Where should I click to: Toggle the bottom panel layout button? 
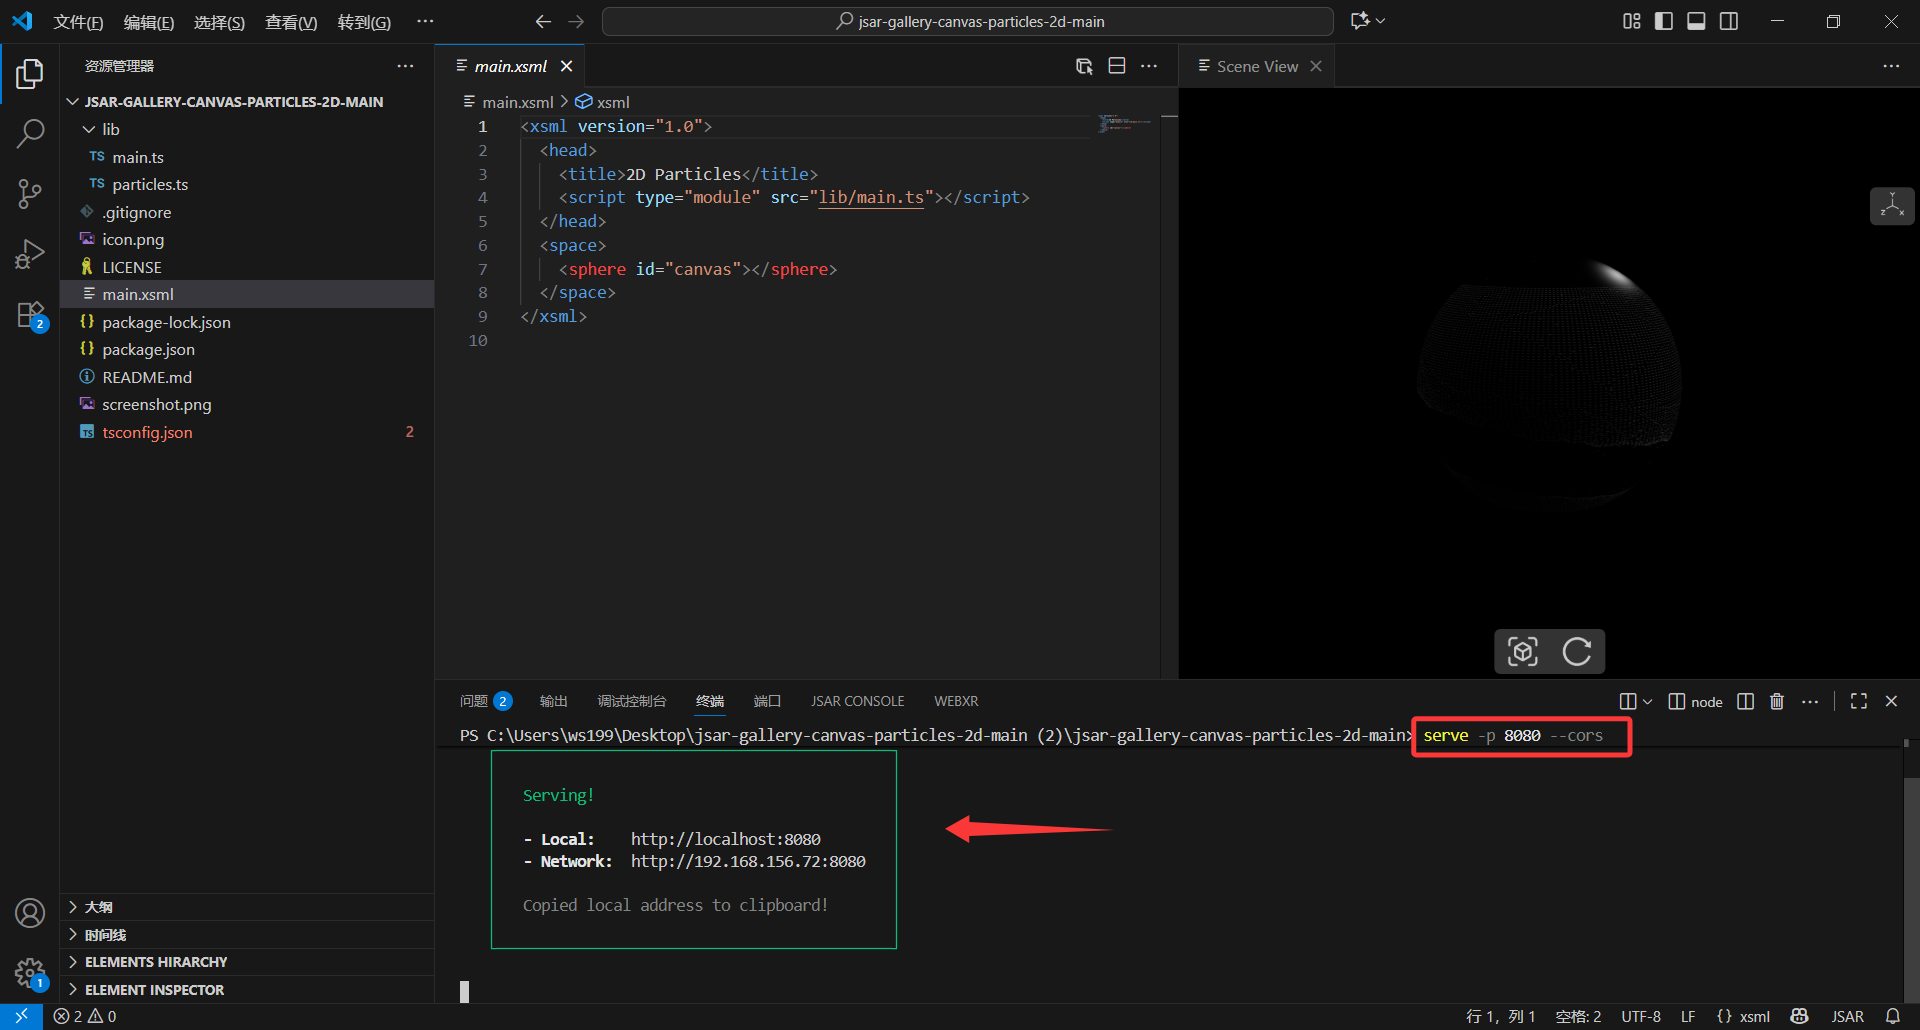(x=1696, y=21)
